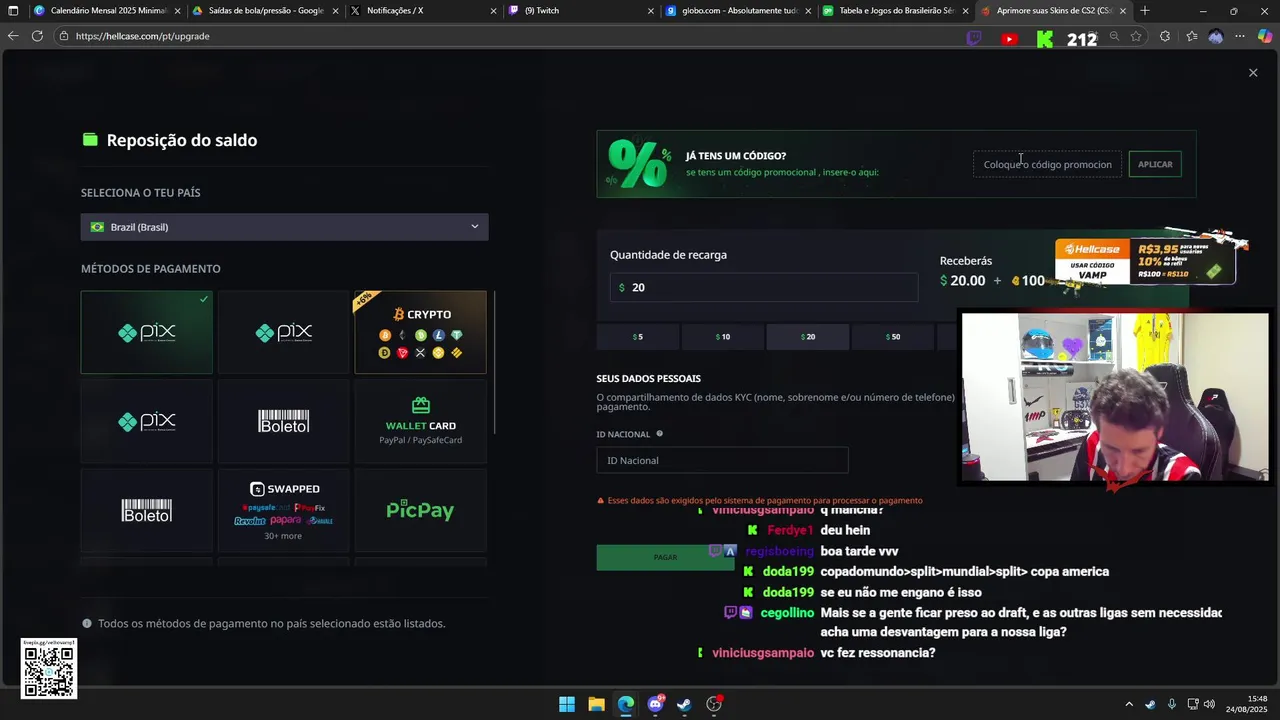Screen dimensions: 1280x720
Task: Pick the third PIX payment tile
Action: (x=147, y=421)
